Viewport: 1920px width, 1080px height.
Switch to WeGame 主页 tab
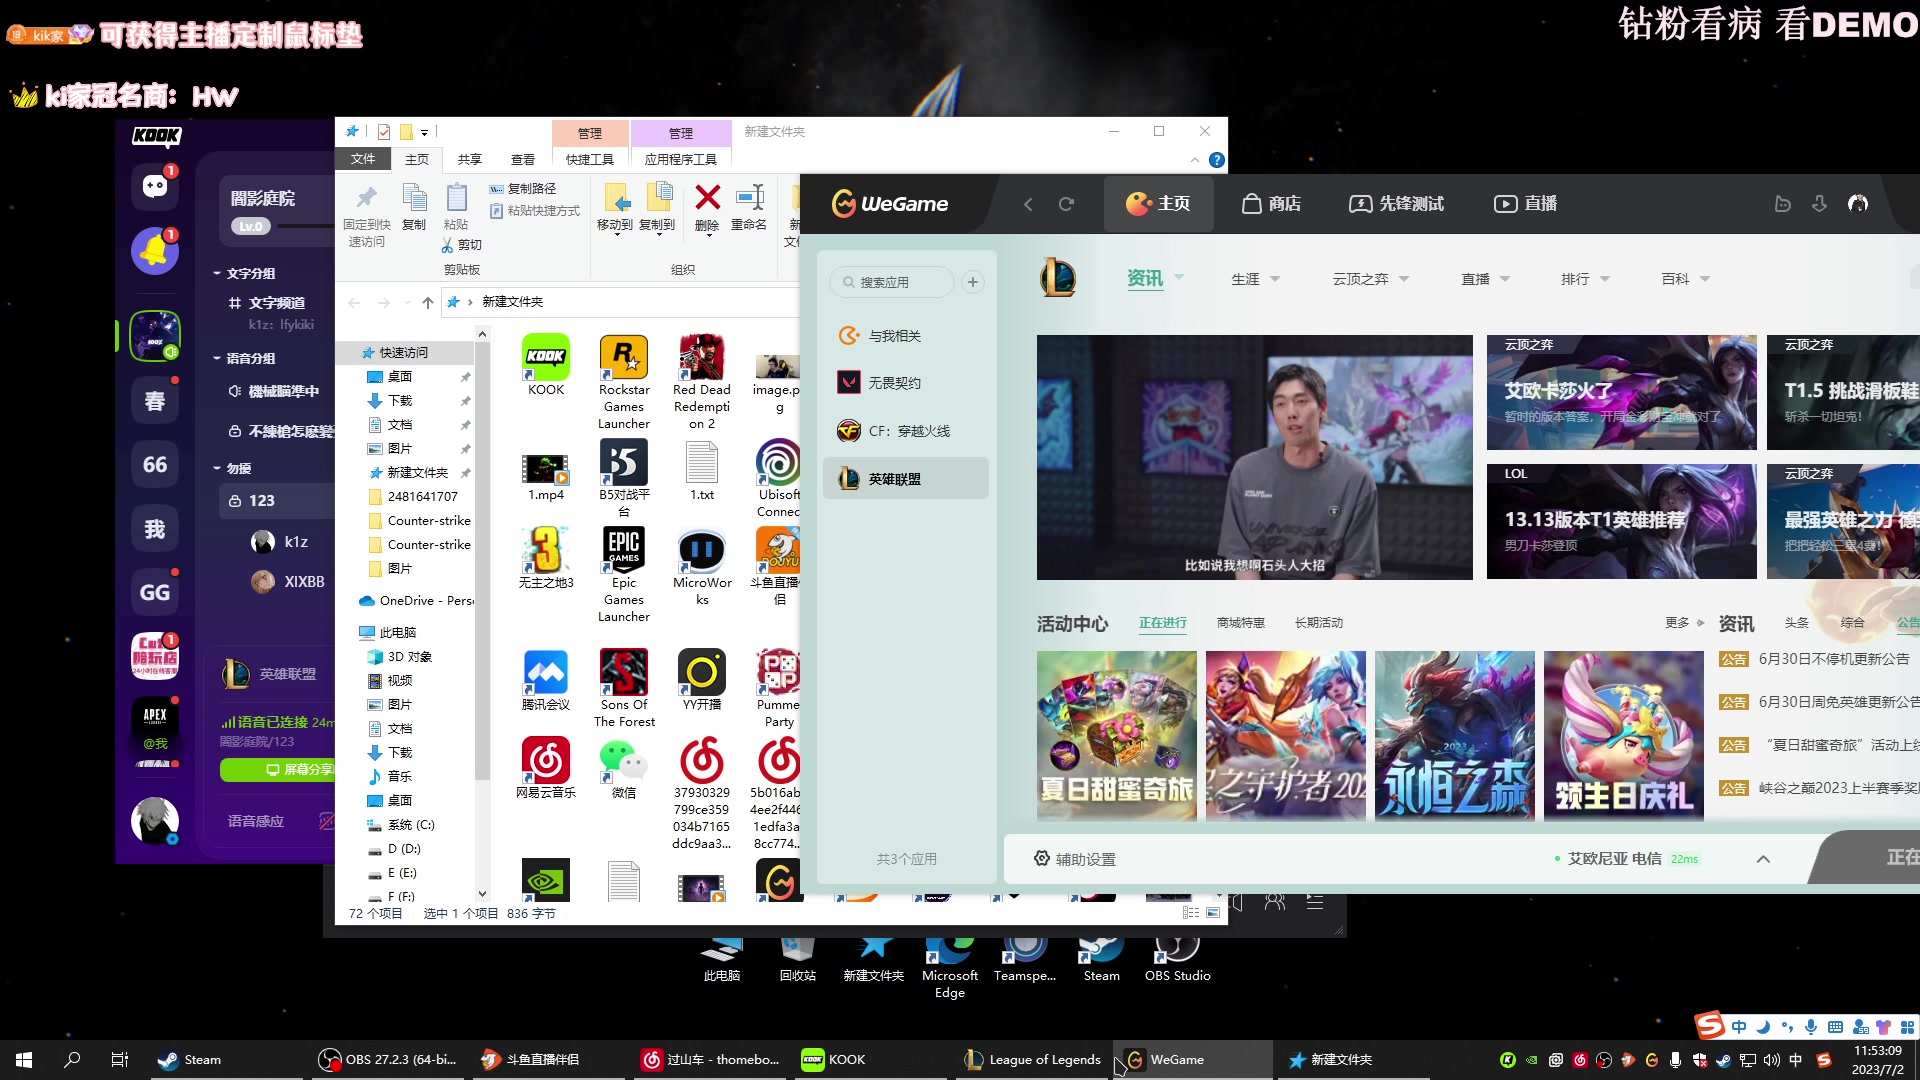1158,204
